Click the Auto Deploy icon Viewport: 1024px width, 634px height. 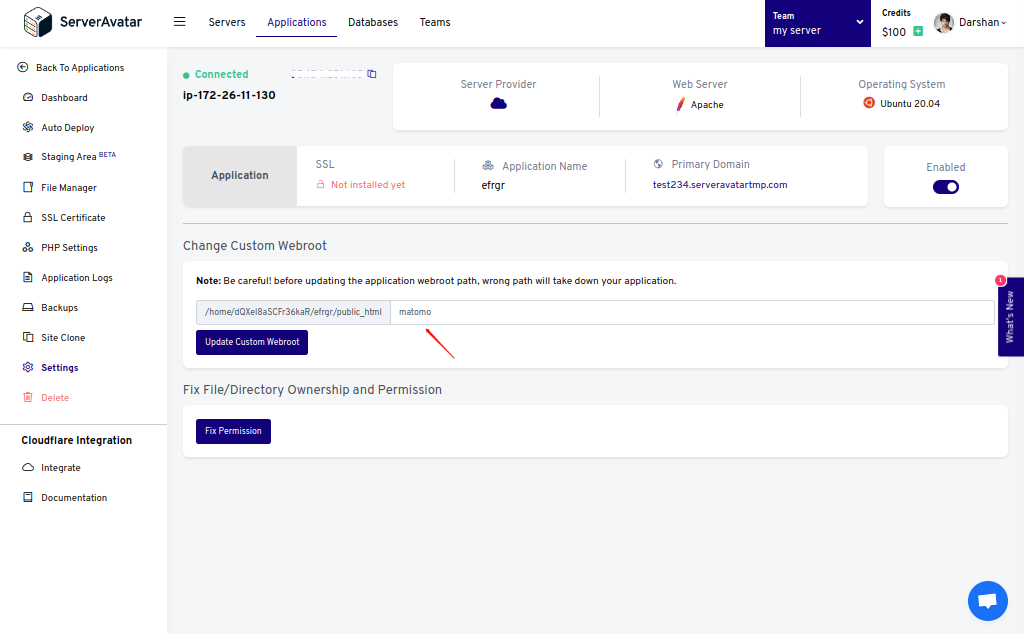(28, 127)
